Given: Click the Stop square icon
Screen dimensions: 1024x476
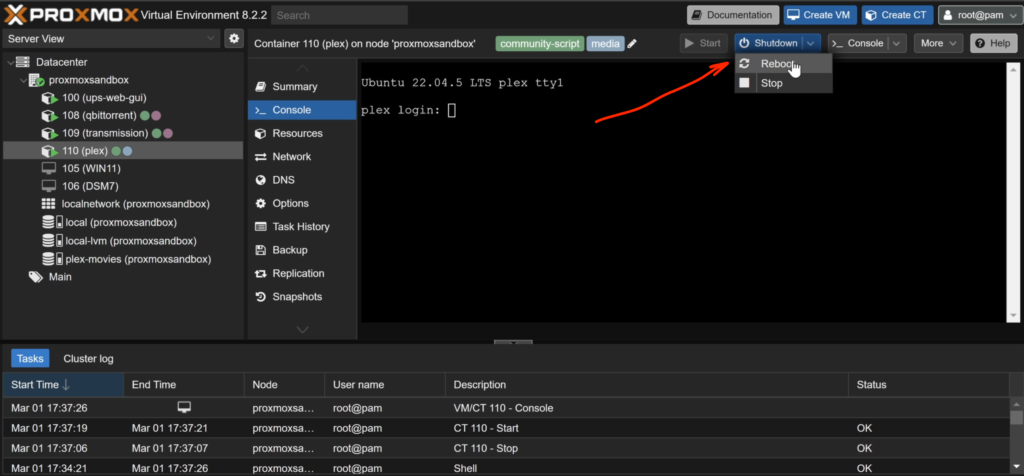Looking at the screenshot, I should pos(744,83).
